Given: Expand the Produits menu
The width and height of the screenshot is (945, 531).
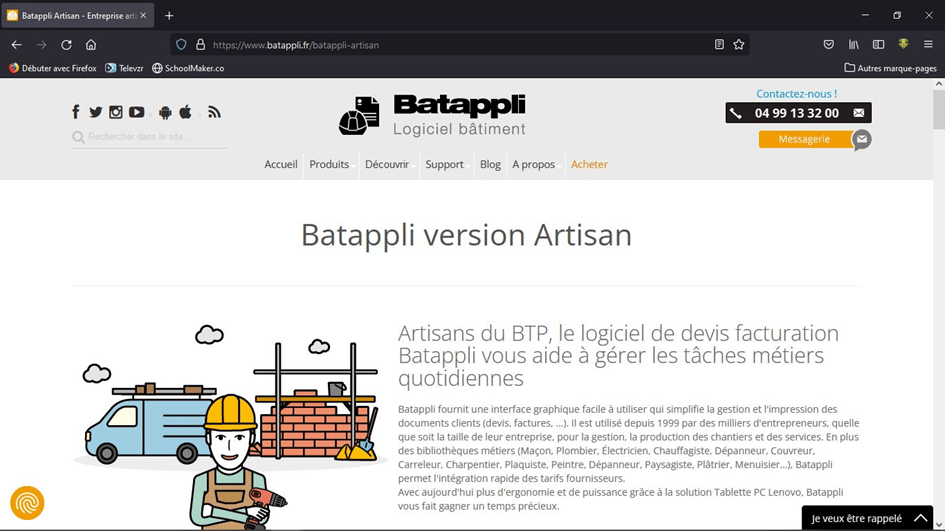Looking at the screenshot, I should point(330,165).
